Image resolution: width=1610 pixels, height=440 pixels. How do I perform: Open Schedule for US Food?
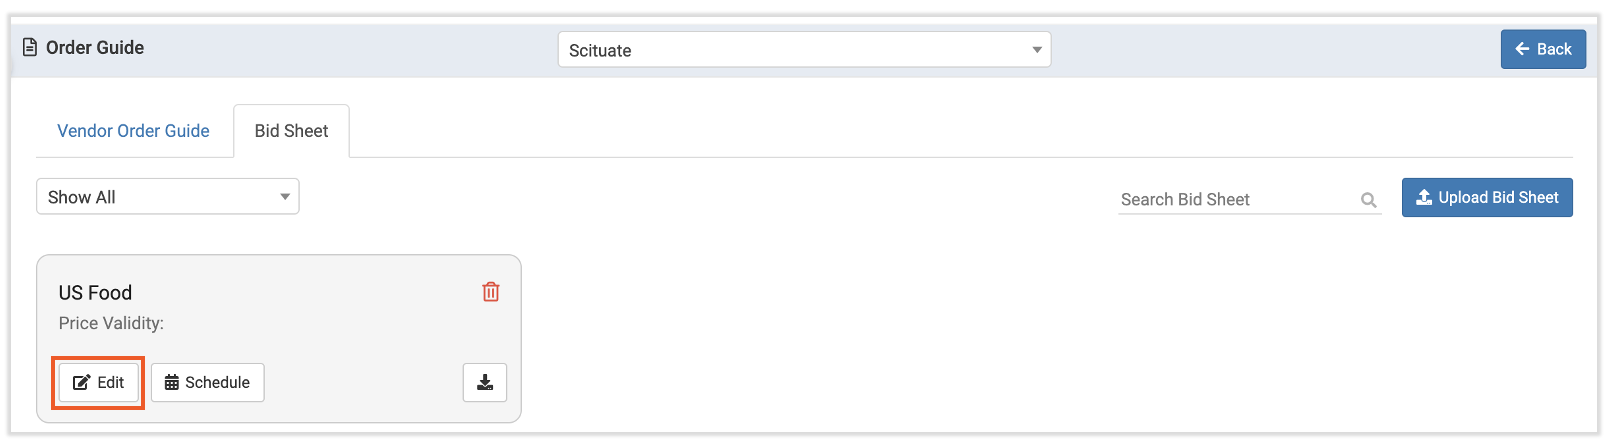(x=207, y=382)
